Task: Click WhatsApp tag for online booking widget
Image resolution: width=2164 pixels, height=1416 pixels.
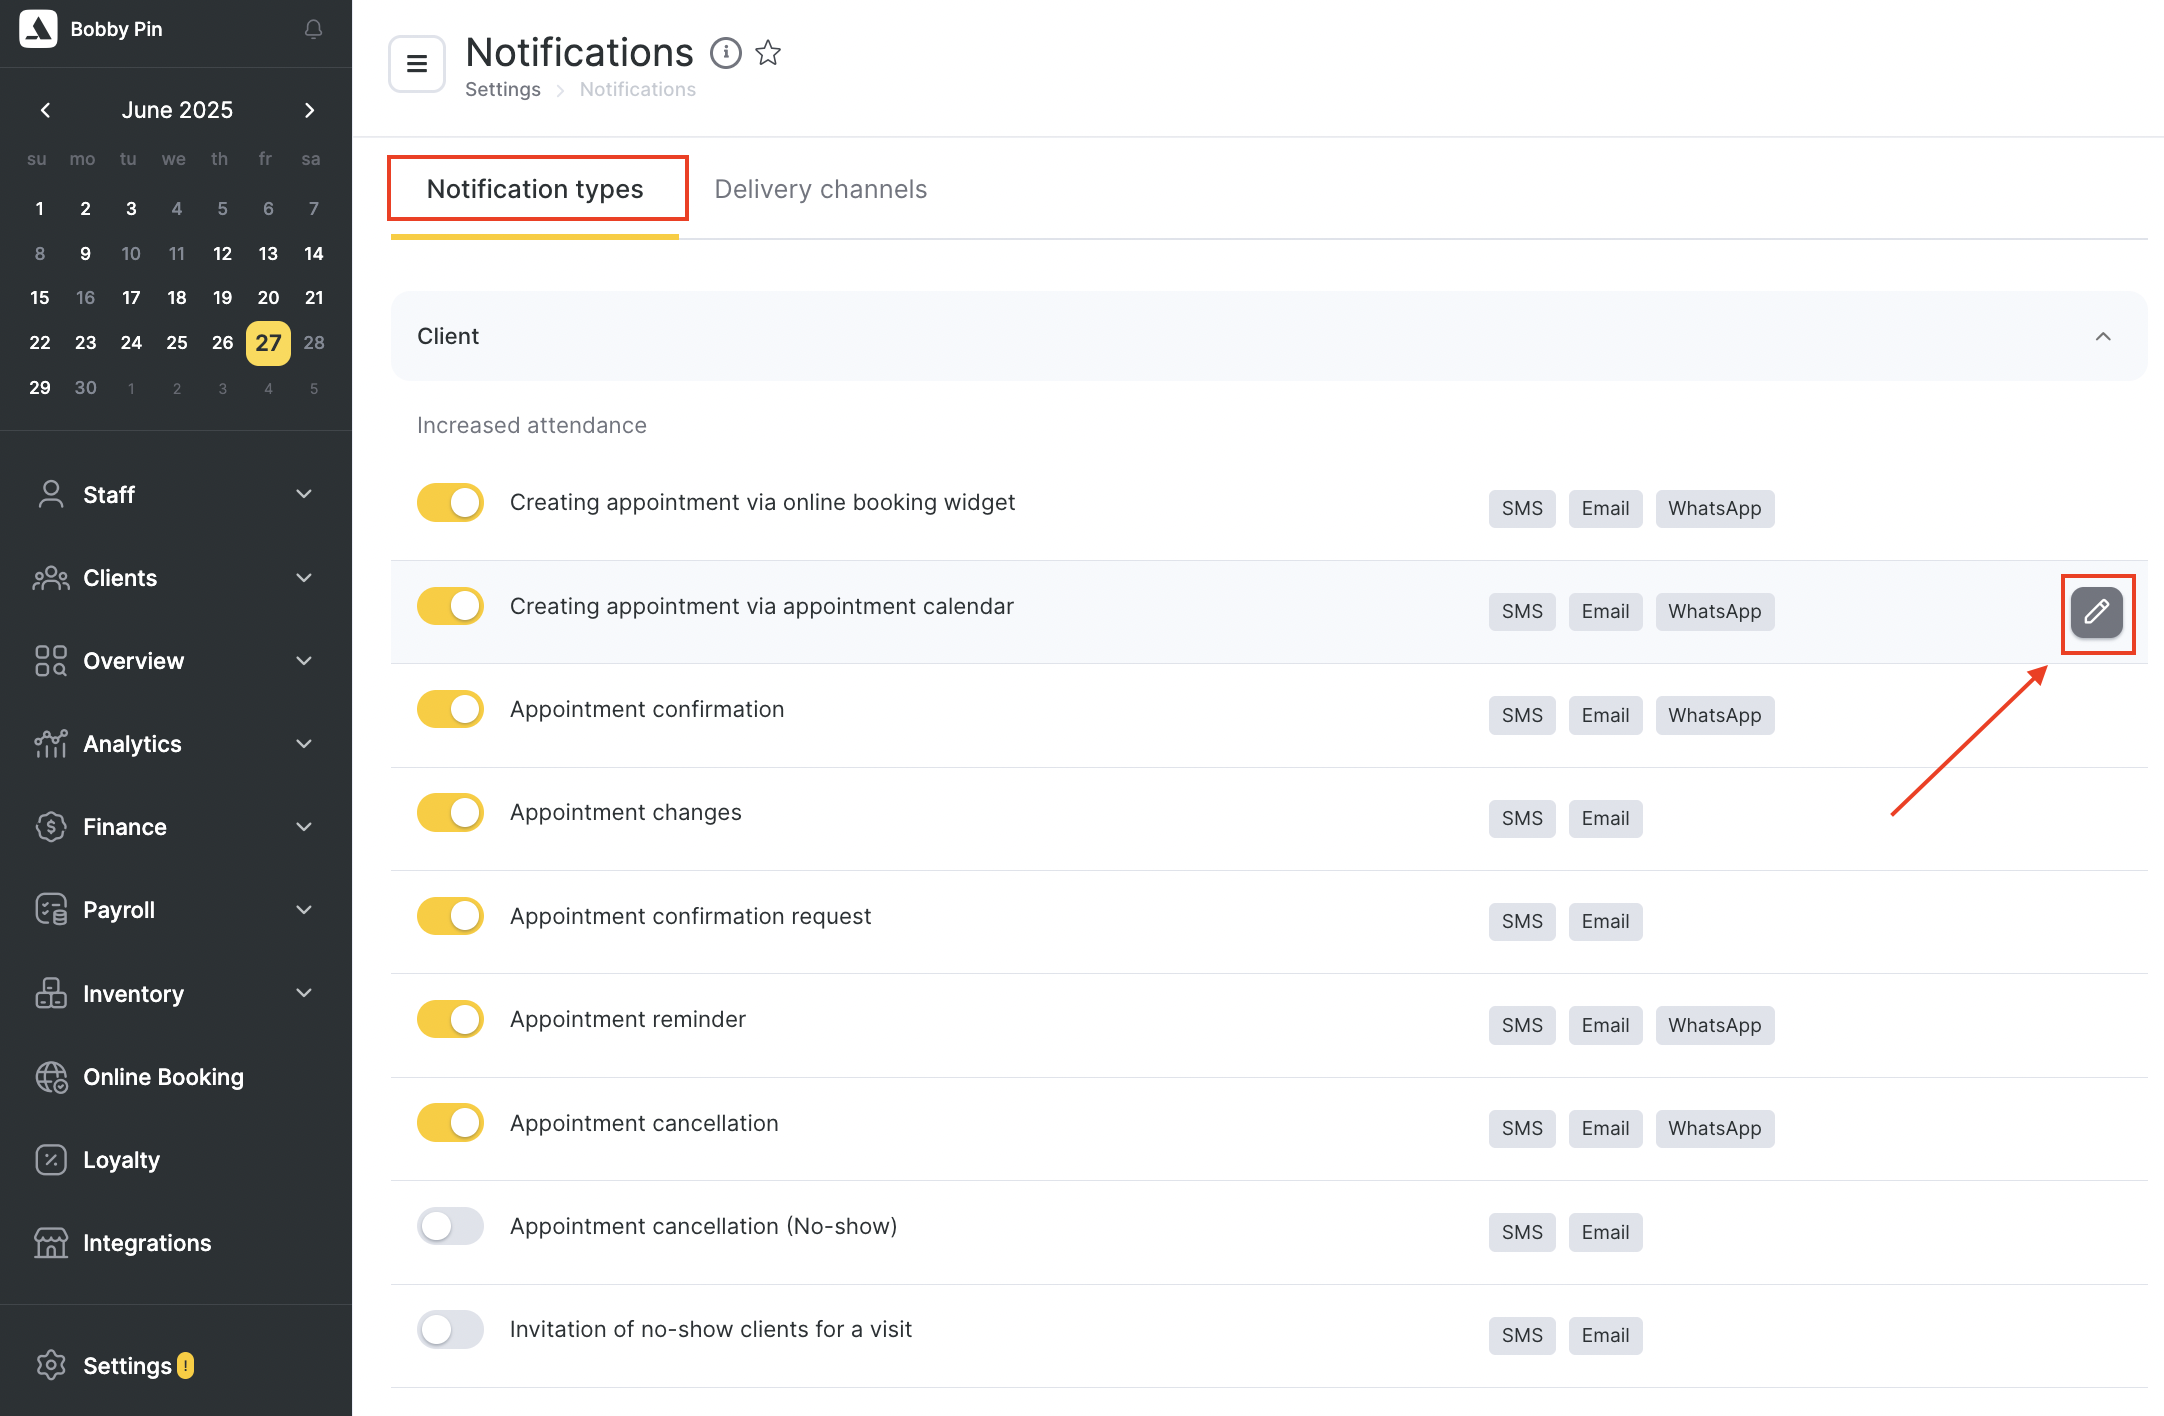Action: point(1714,508)
